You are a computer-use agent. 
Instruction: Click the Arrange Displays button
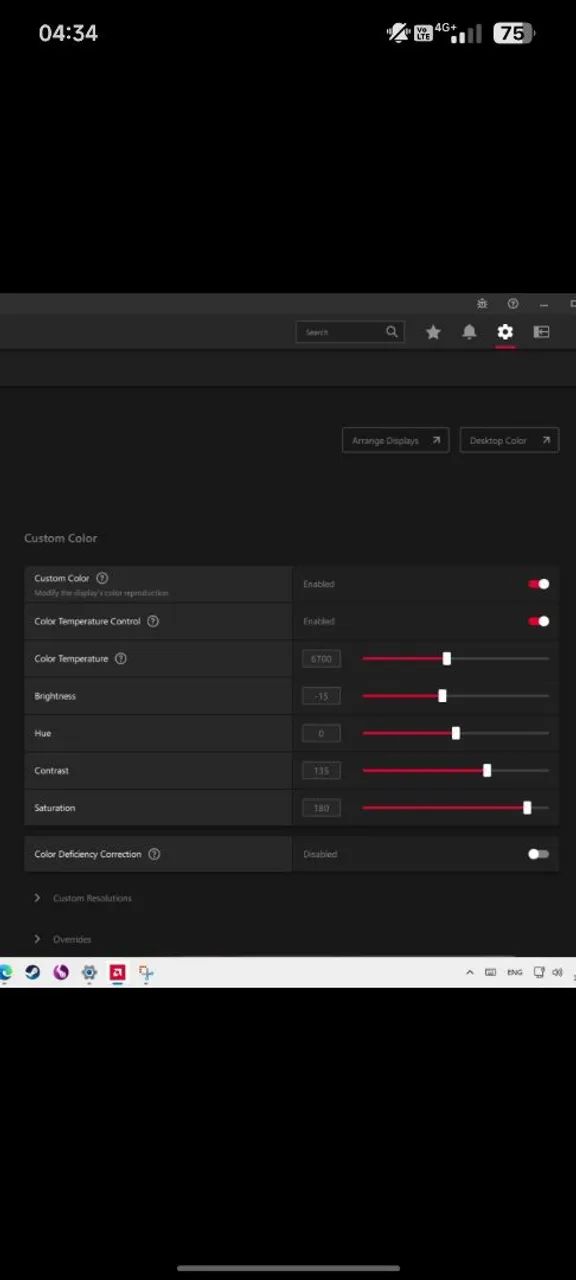pyautogui.click(x=396, y=441)
